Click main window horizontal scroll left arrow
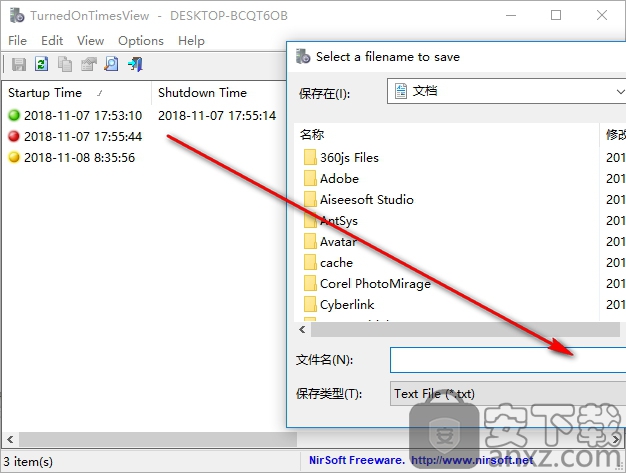 click(10, 440)
